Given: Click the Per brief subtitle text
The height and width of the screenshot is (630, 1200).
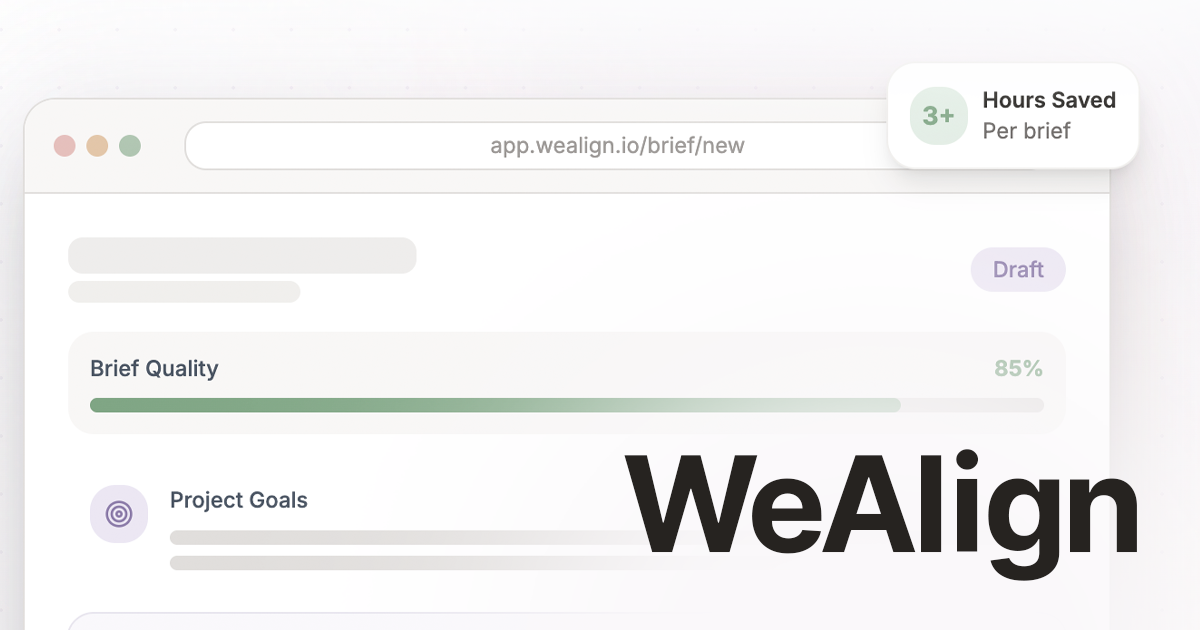Looking at the screenshot, I should (x=1026, y=131).
